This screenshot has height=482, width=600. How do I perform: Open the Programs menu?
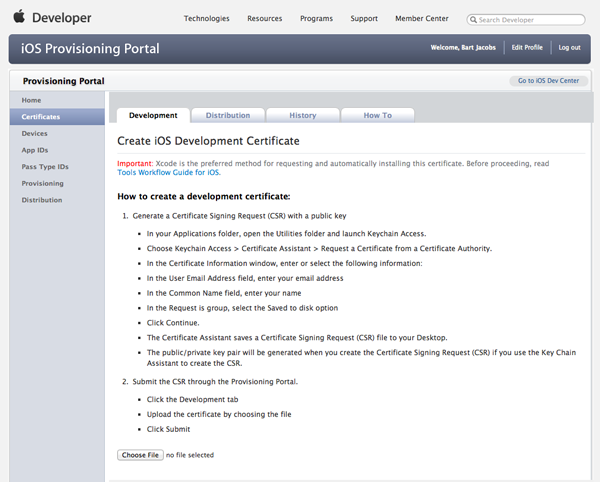(x=316, y=18)
